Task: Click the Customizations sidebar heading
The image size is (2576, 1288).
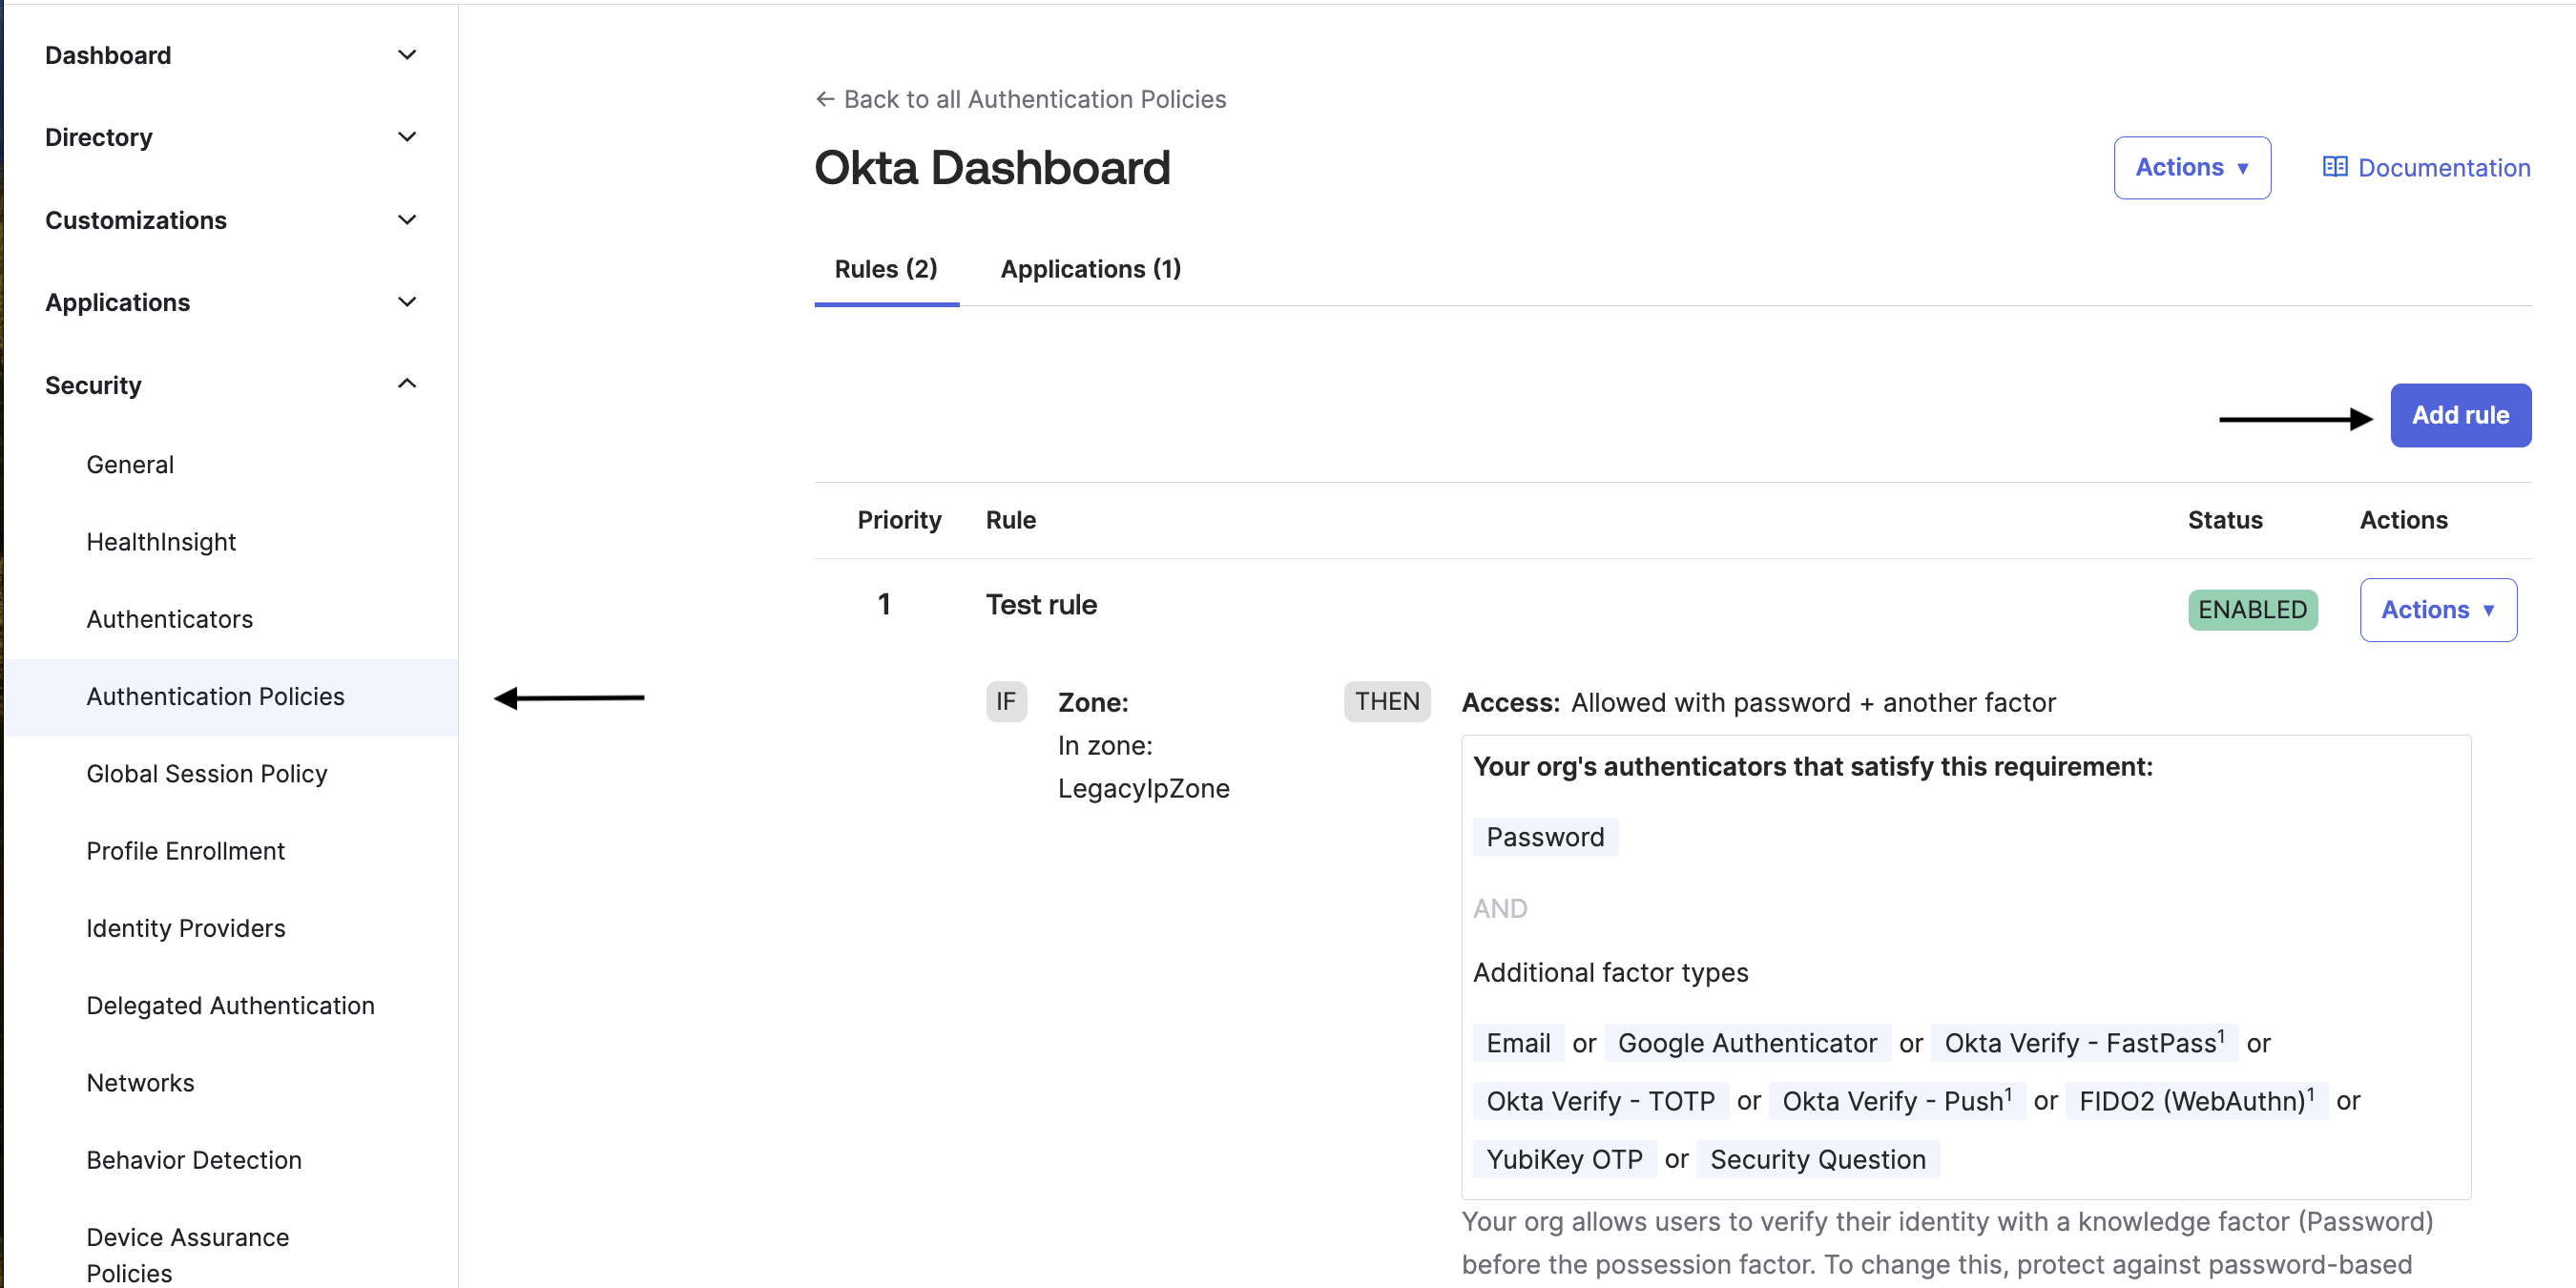Action: (136, 220)
